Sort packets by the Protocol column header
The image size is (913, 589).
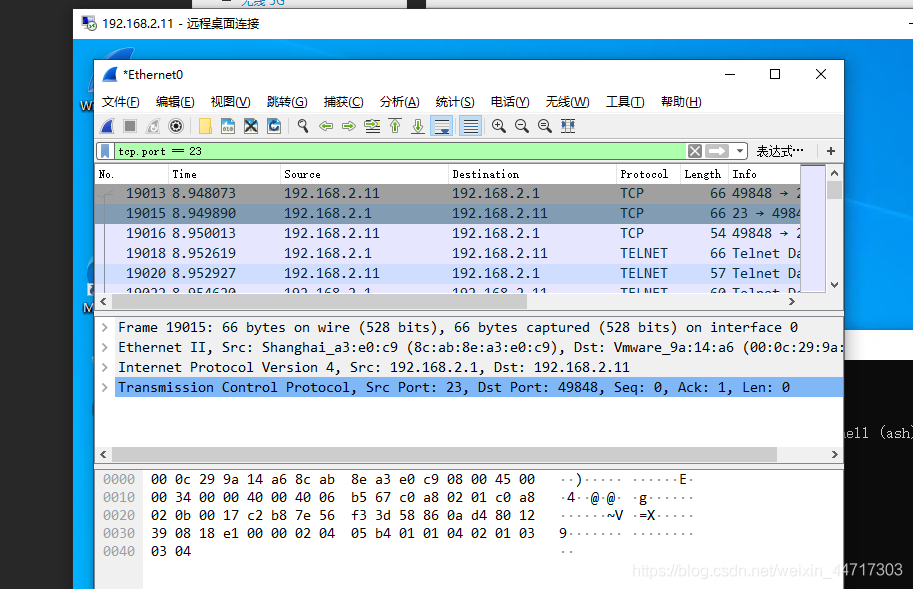[x=648, y=174]
